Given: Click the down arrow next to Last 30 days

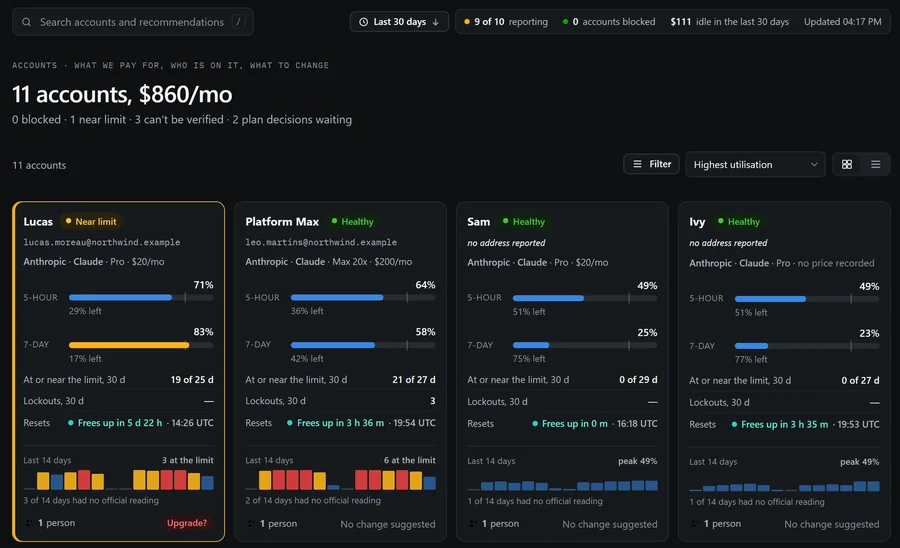Looking at the screenshot, I should 436,22.
